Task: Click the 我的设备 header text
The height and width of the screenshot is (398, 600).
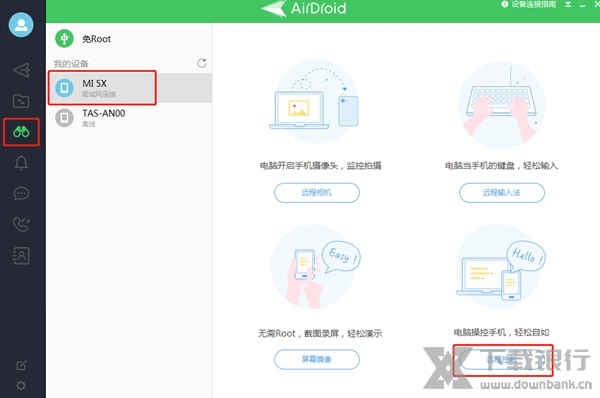Action: [x=71, y=64]
